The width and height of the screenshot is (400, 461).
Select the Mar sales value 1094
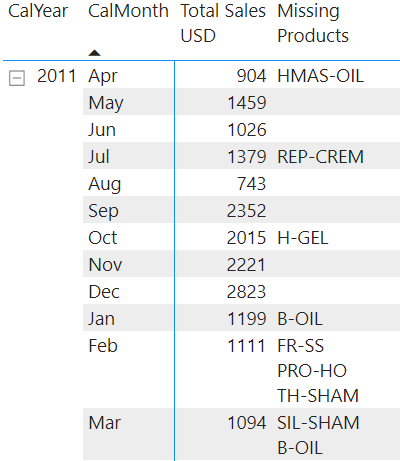tap(247, 423)
